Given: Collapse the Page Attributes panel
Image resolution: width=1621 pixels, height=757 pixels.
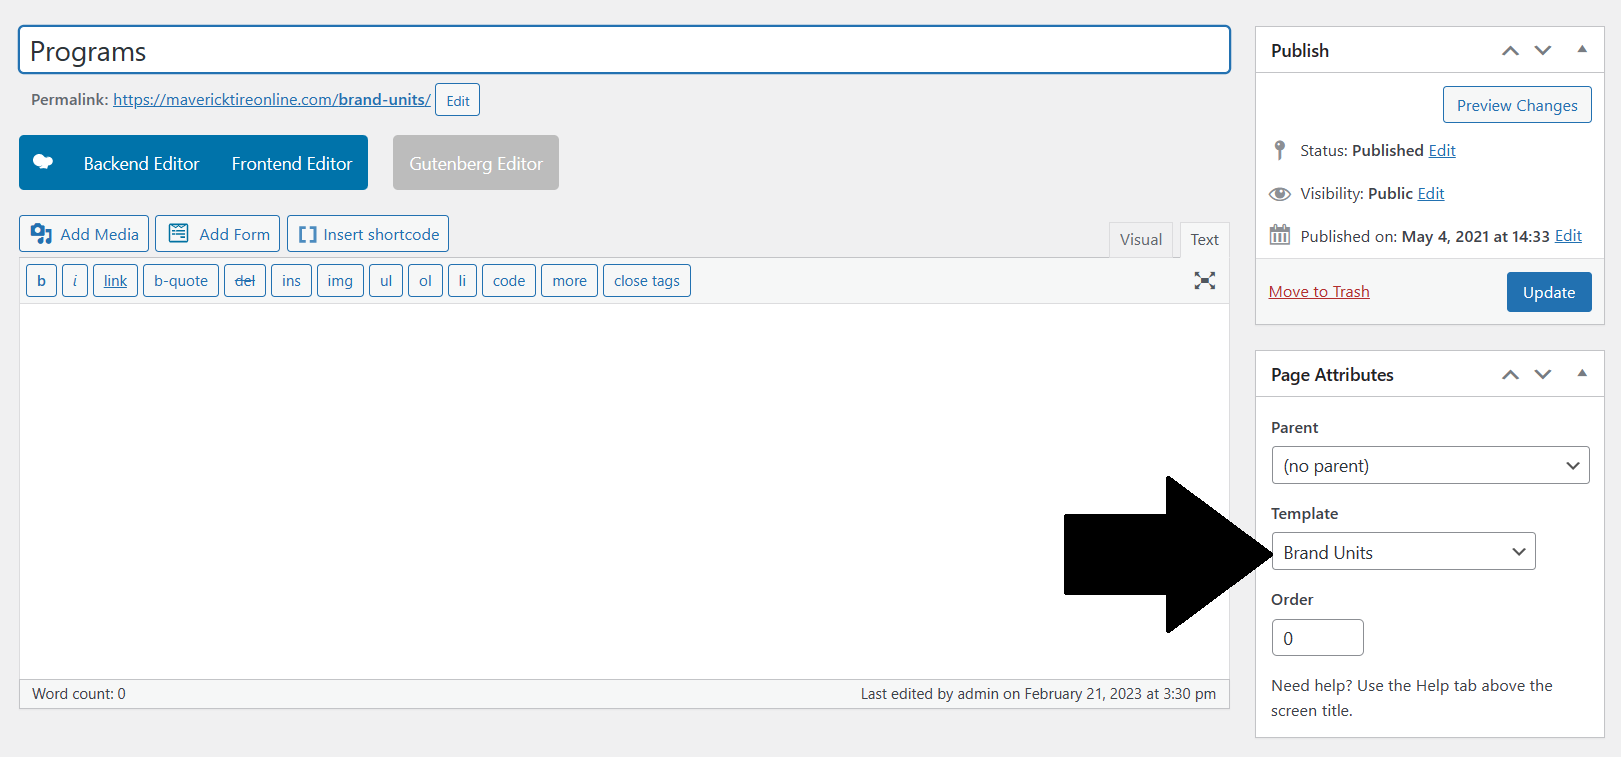Looking at the screenshot, I should 1582,374.
